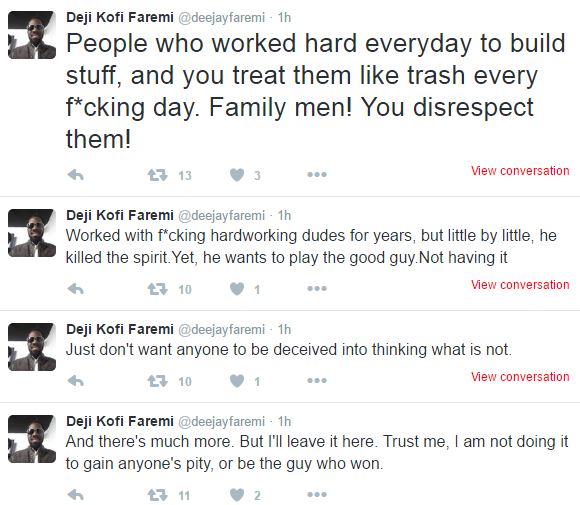This screenshot has height=505, width=580.
Task: Like the 'Just don't want anyone' tweet
Action: (237, 381)
